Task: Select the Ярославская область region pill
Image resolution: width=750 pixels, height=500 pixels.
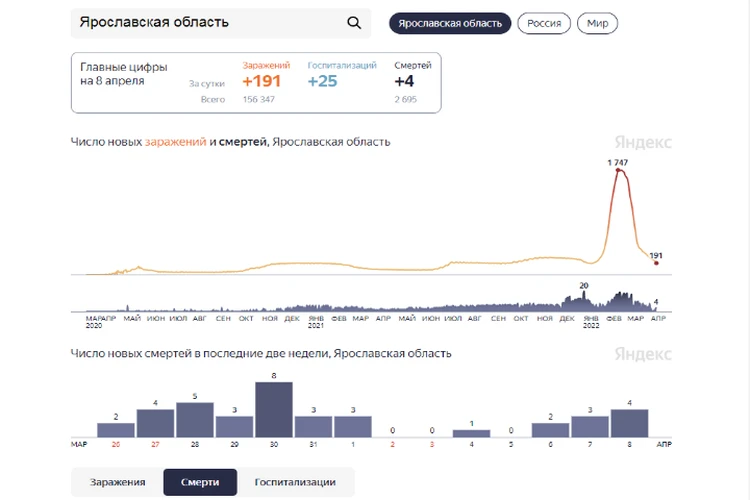Action: point(450,23)
